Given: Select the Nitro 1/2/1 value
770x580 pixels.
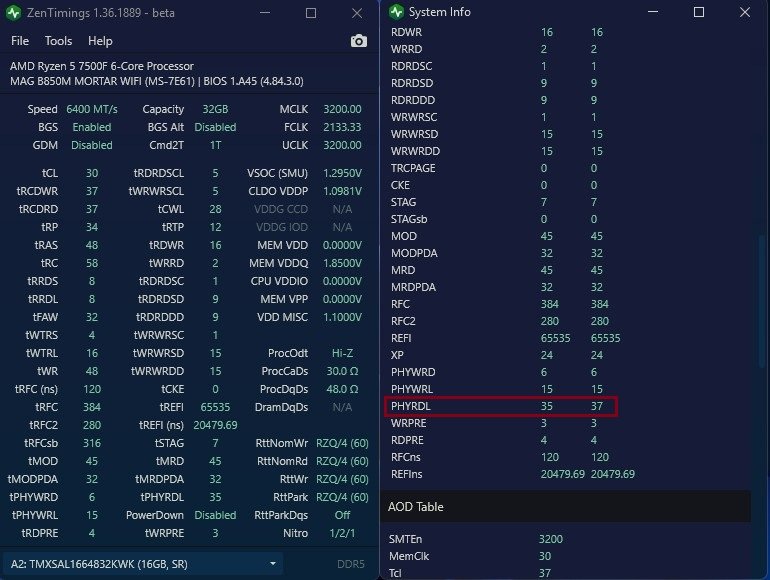Looking at the screenshot, I should [342, 533].
